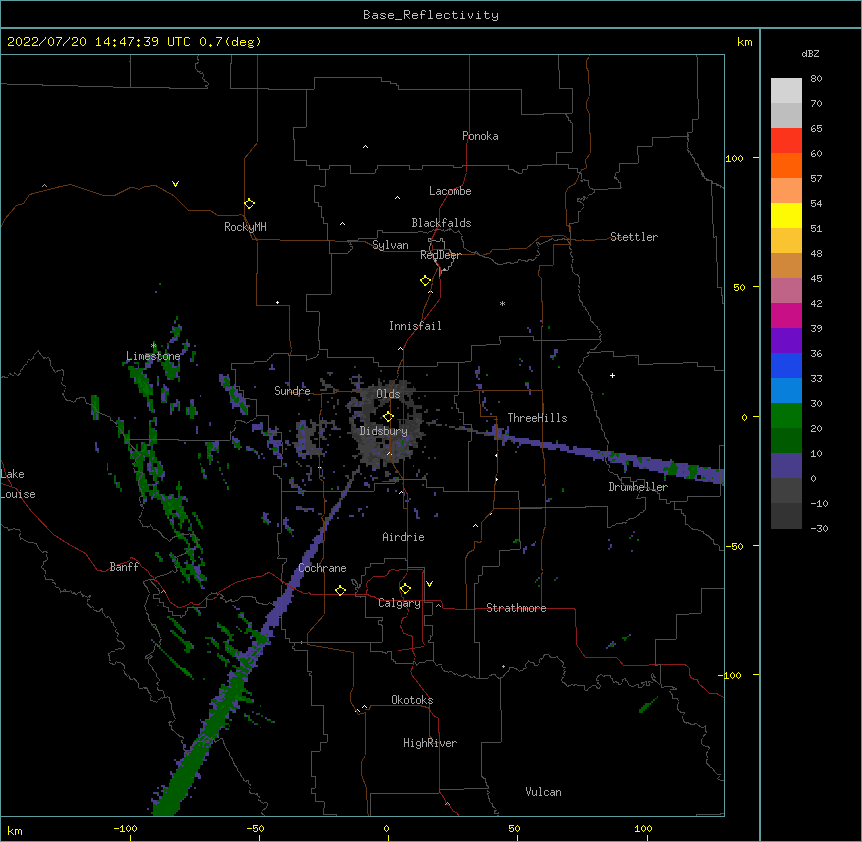
Task: Click the Airdrie label
Action: click(403, 537)
